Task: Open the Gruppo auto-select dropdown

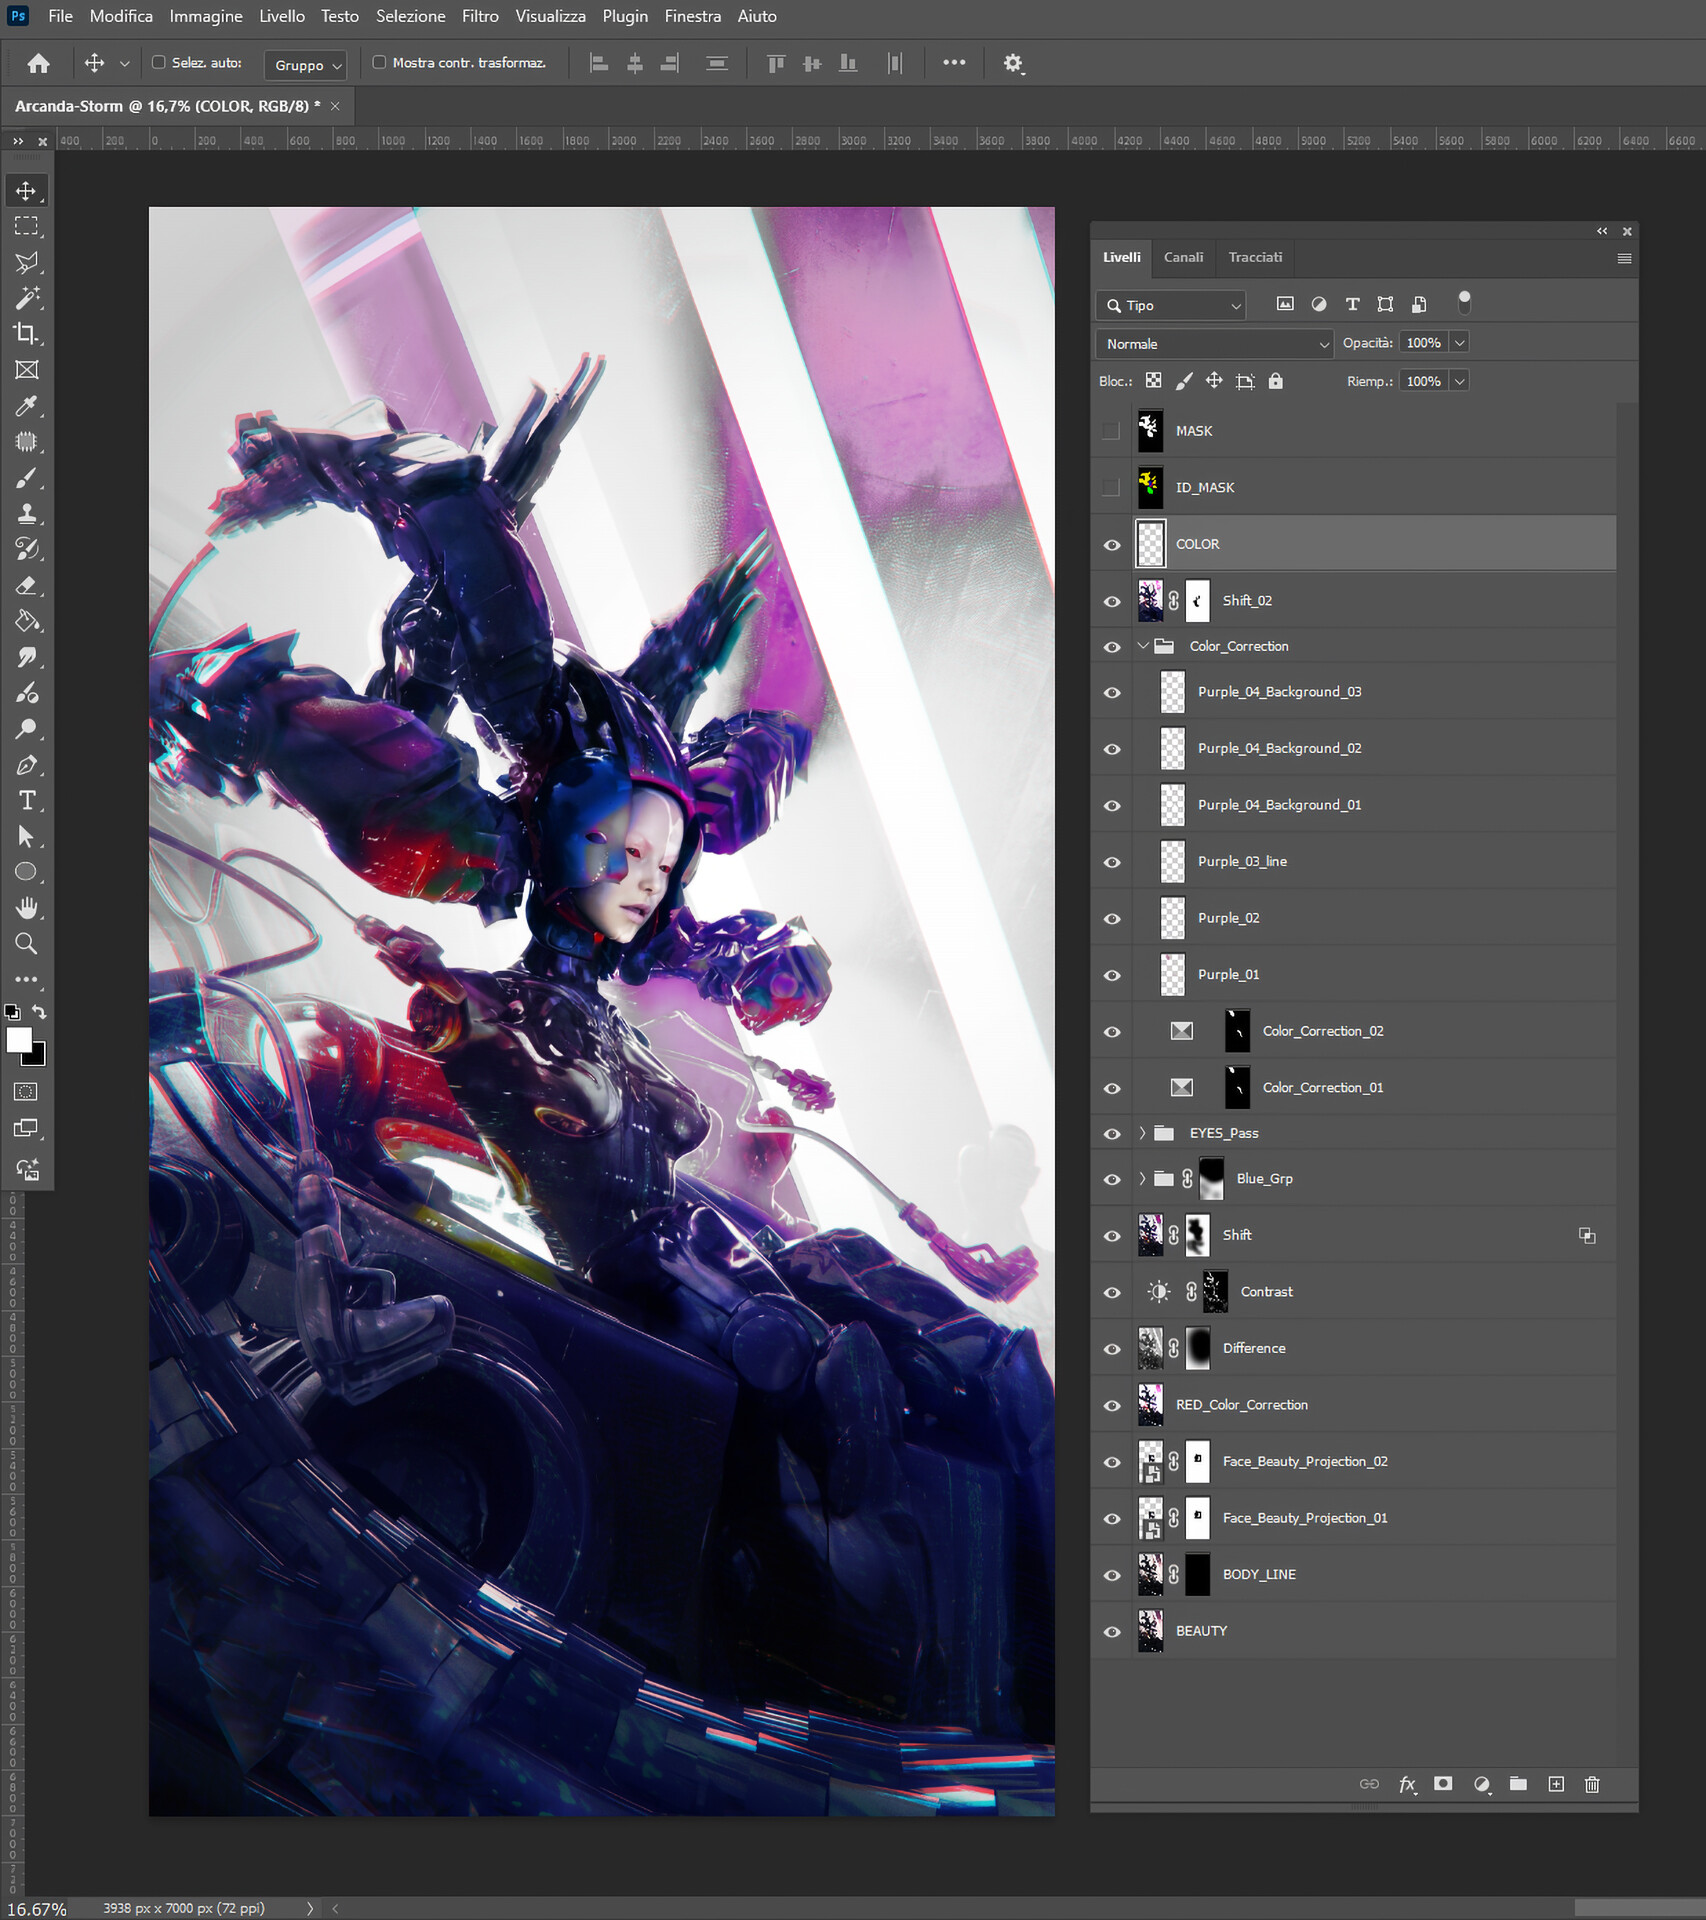Action: pos(305,65)
